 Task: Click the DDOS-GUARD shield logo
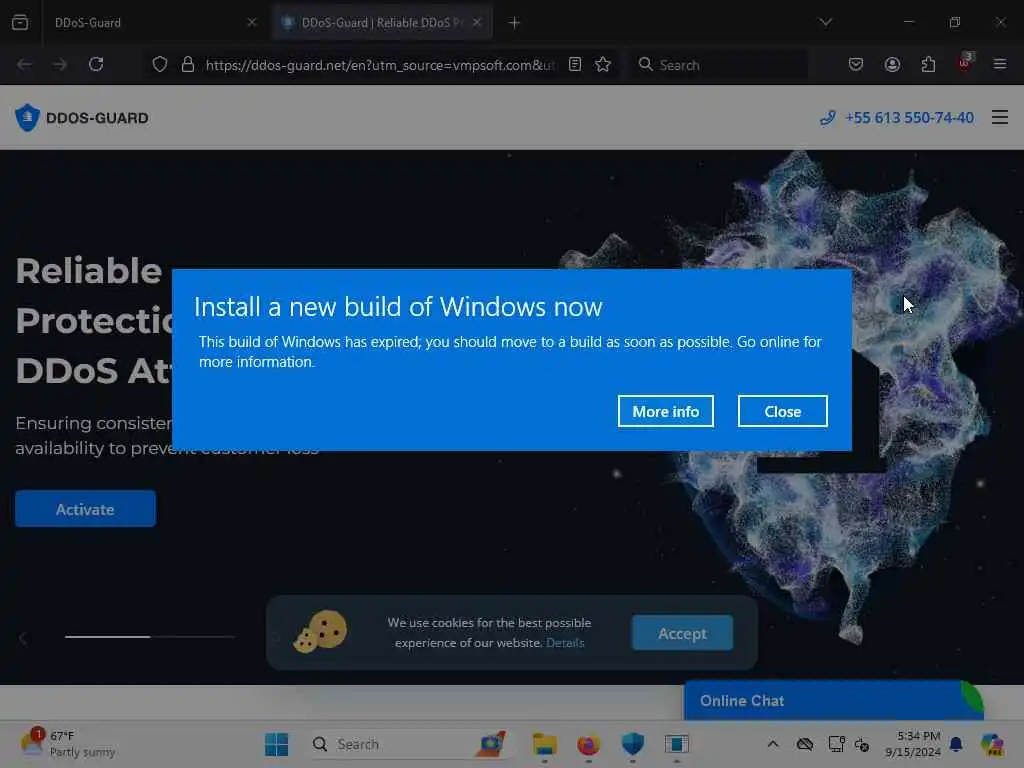82,118
